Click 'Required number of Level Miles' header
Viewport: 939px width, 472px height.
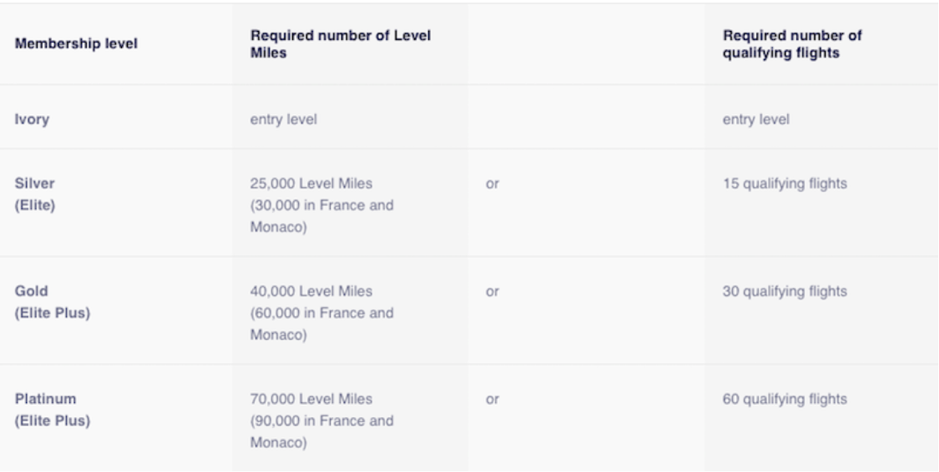pyautogui.click(x=340, y=44)
